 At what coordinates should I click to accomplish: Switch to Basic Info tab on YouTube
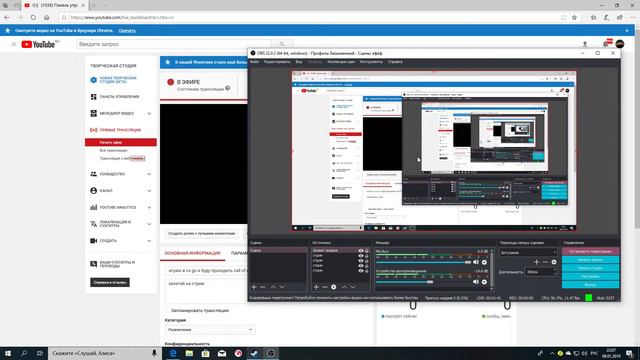tap(193, 253)
